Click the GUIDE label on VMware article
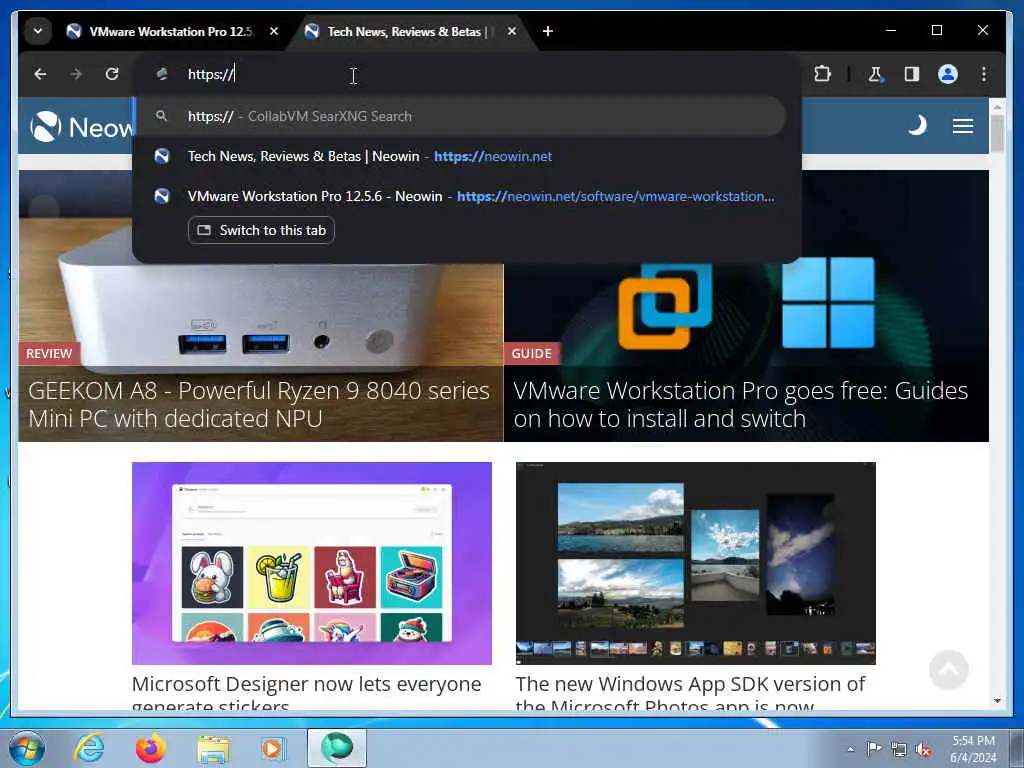Viewport: 1024px width, 768px height. tap(532, 354)
